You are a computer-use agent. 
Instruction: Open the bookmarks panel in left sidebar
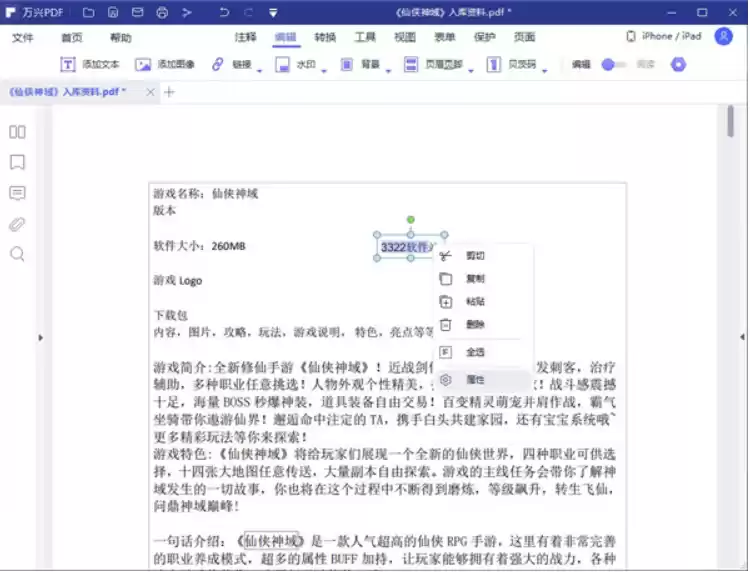point(17,162)
